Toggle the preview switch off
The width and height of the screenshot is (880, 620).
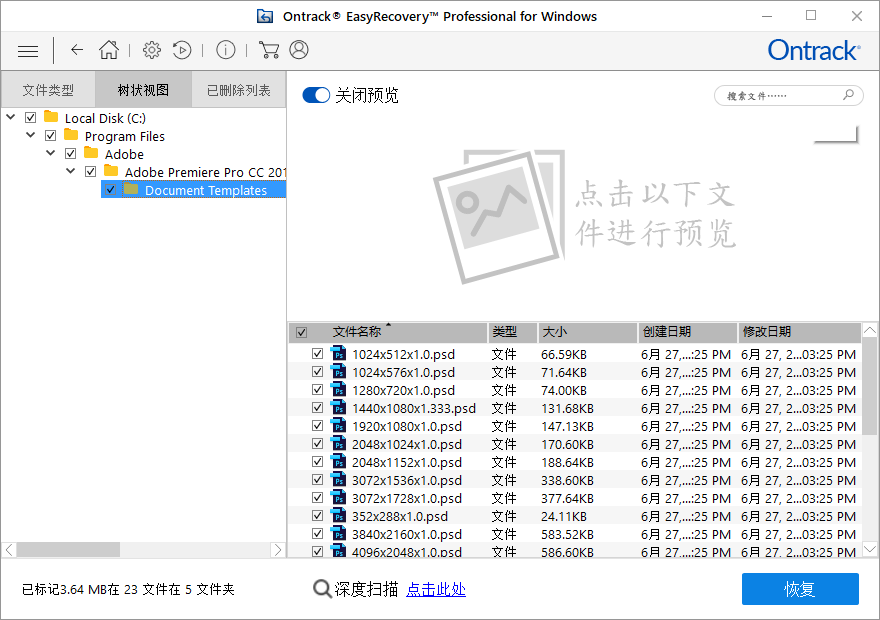point(316,95)
